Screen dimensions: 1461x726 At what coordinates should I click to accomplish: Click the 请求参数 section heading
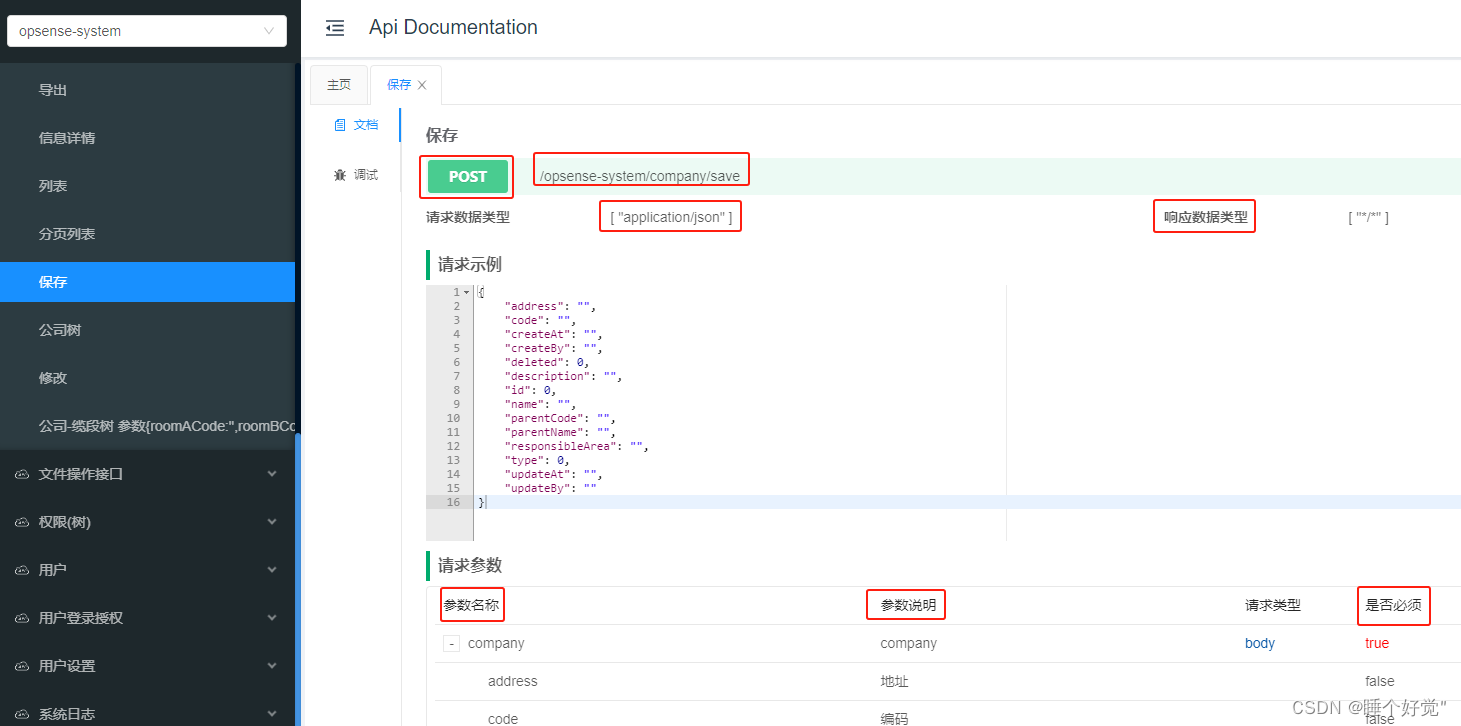470,565
